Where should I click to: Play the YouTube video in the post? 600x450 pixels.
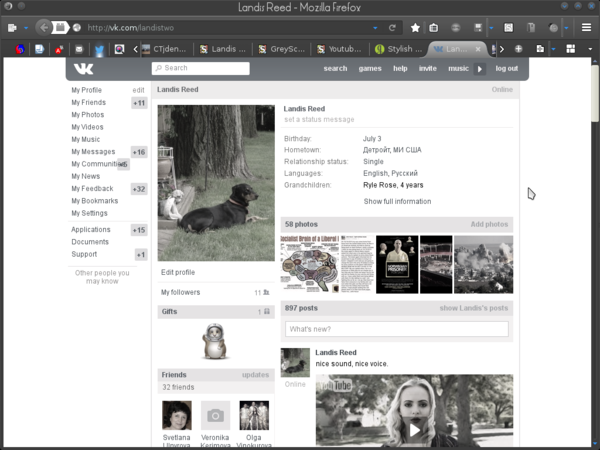pyautogui.click(x=414, y=430)
